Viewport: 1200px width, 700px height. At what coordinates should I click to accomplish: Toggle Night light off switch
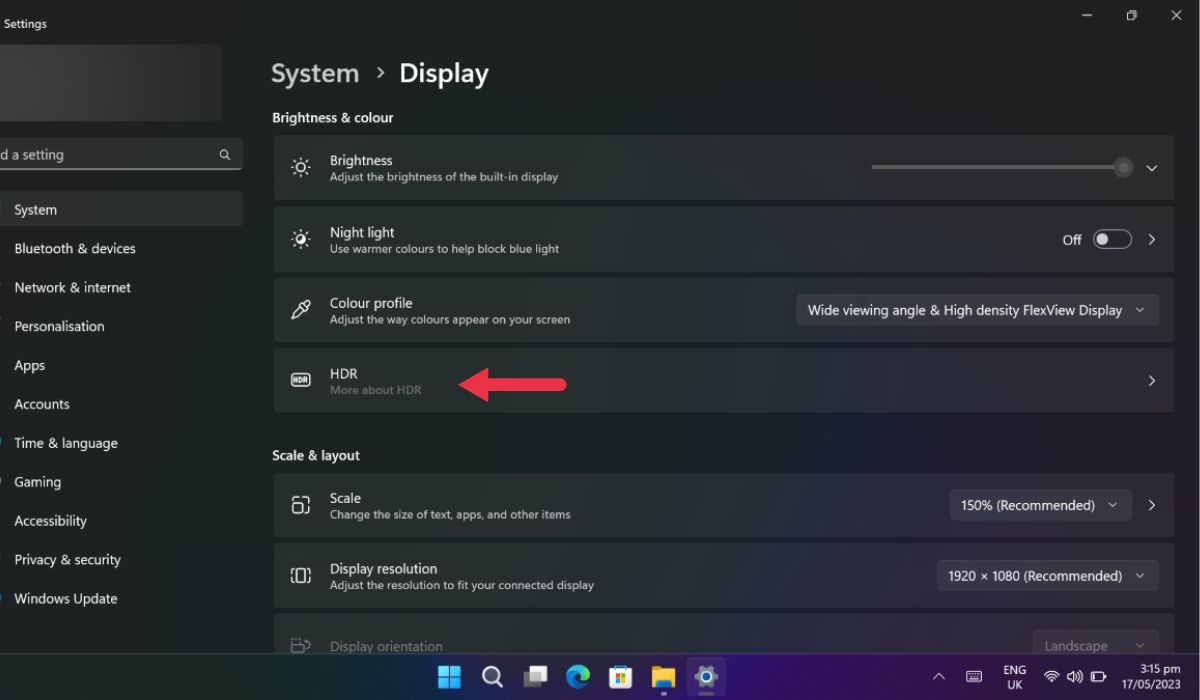click(1112, 239)
